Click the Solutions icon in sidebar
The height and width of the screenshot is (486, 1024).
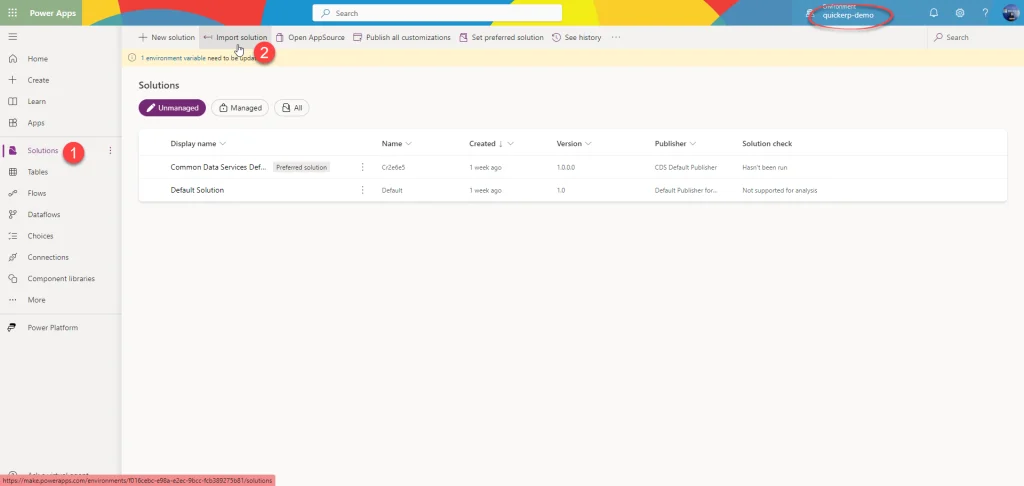[x=12, y=151]
